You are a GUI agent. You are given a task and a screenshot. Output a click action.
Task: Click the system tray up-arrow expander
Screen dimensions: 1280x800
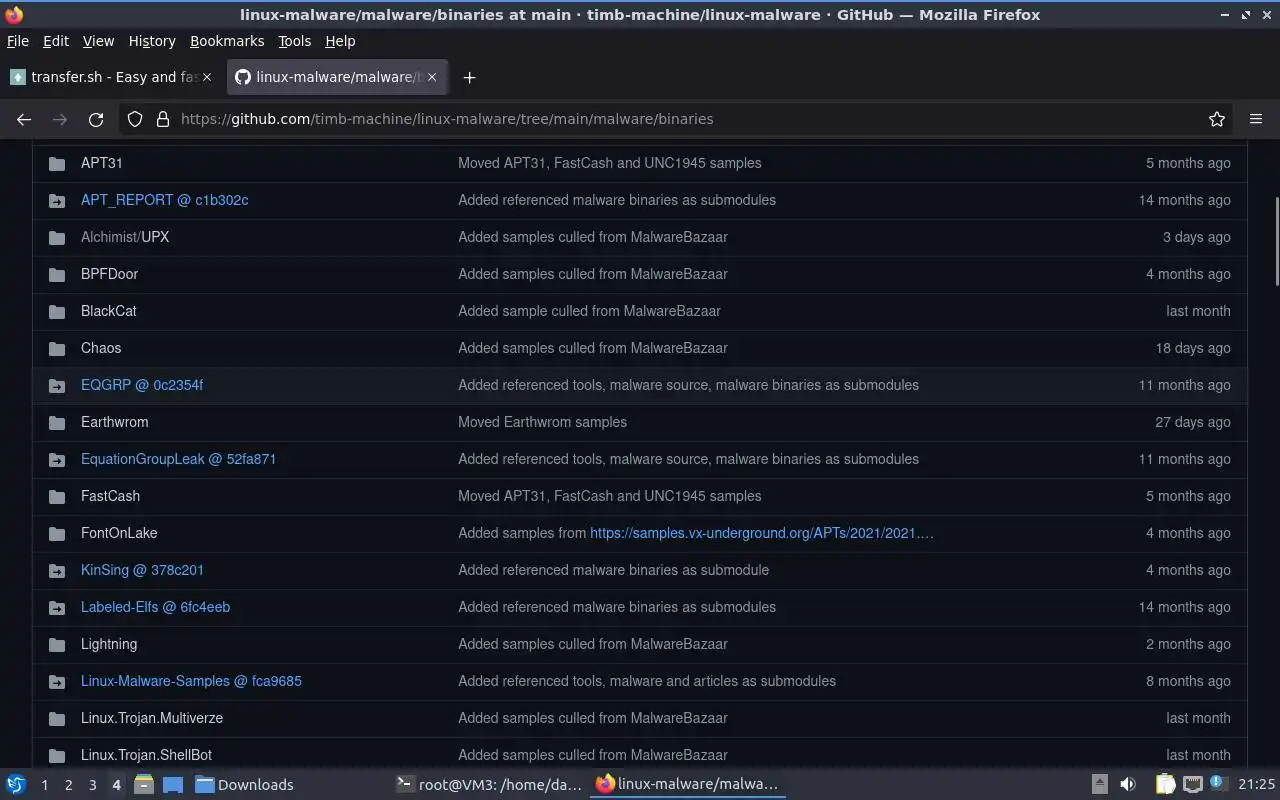[1099, 784]
